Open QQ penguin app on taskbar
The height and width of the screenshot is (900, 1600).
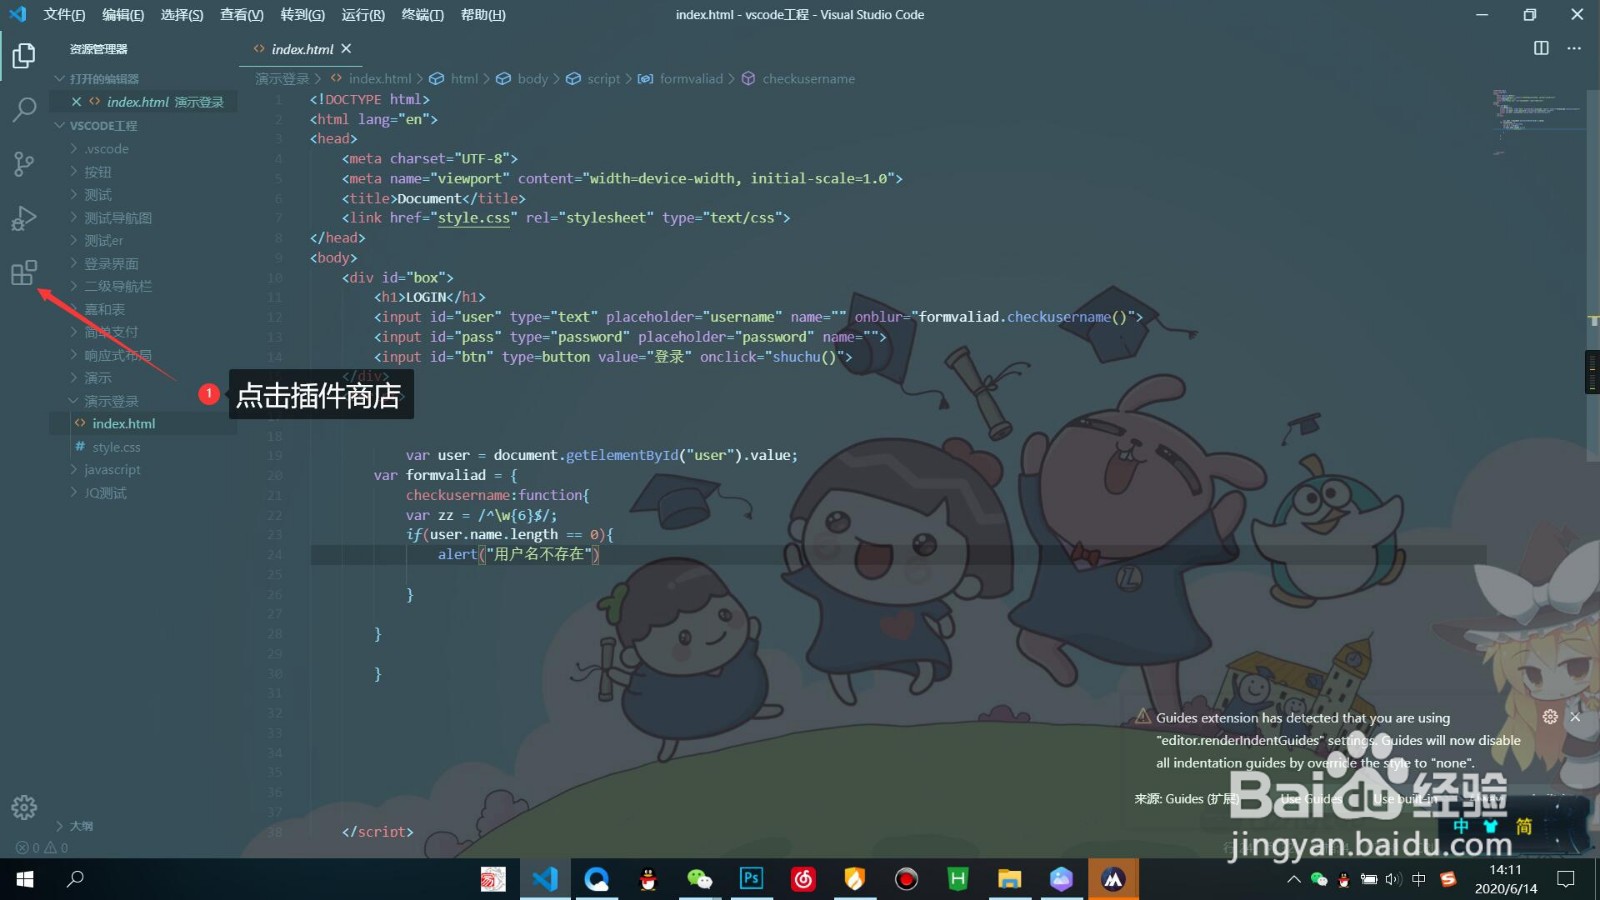pos(649,879)
